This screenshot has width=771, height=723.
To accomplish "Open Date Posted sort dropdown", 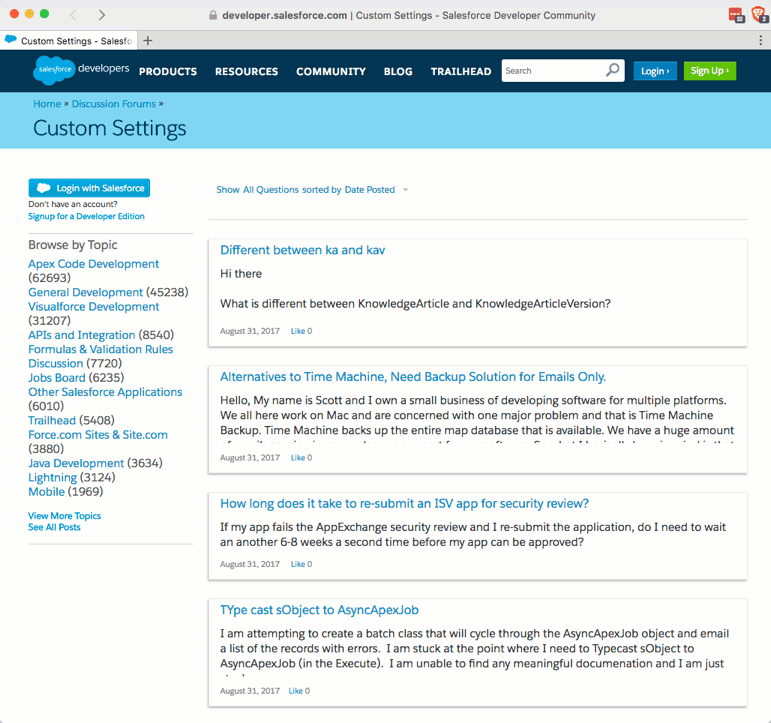I will (x=370, y=190).
